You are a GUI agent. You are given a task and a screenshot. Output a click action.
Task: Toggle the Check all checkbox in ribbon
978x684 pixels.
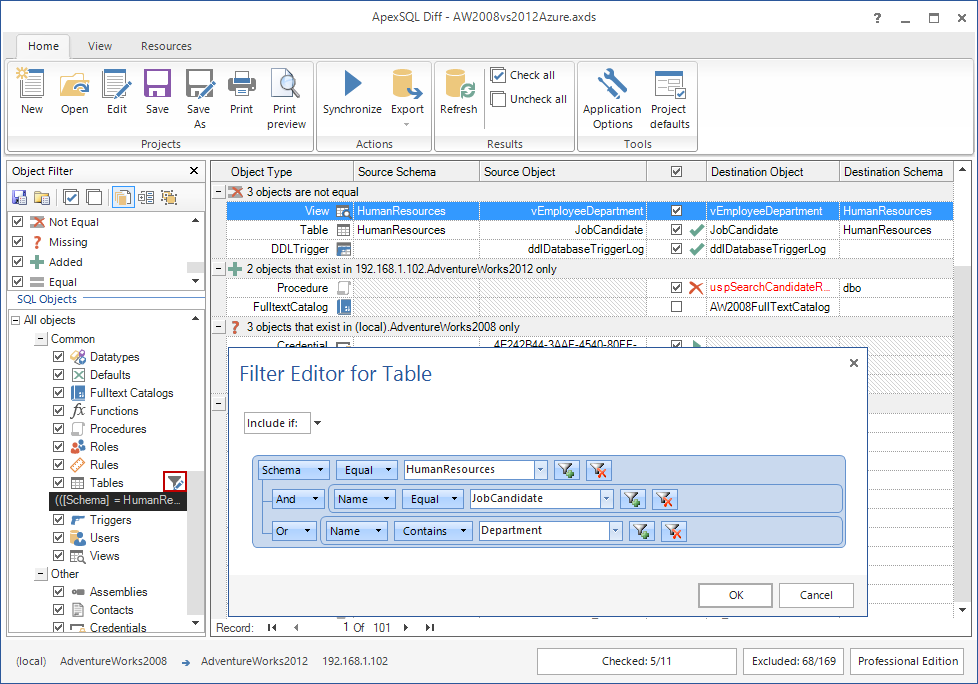498,75
